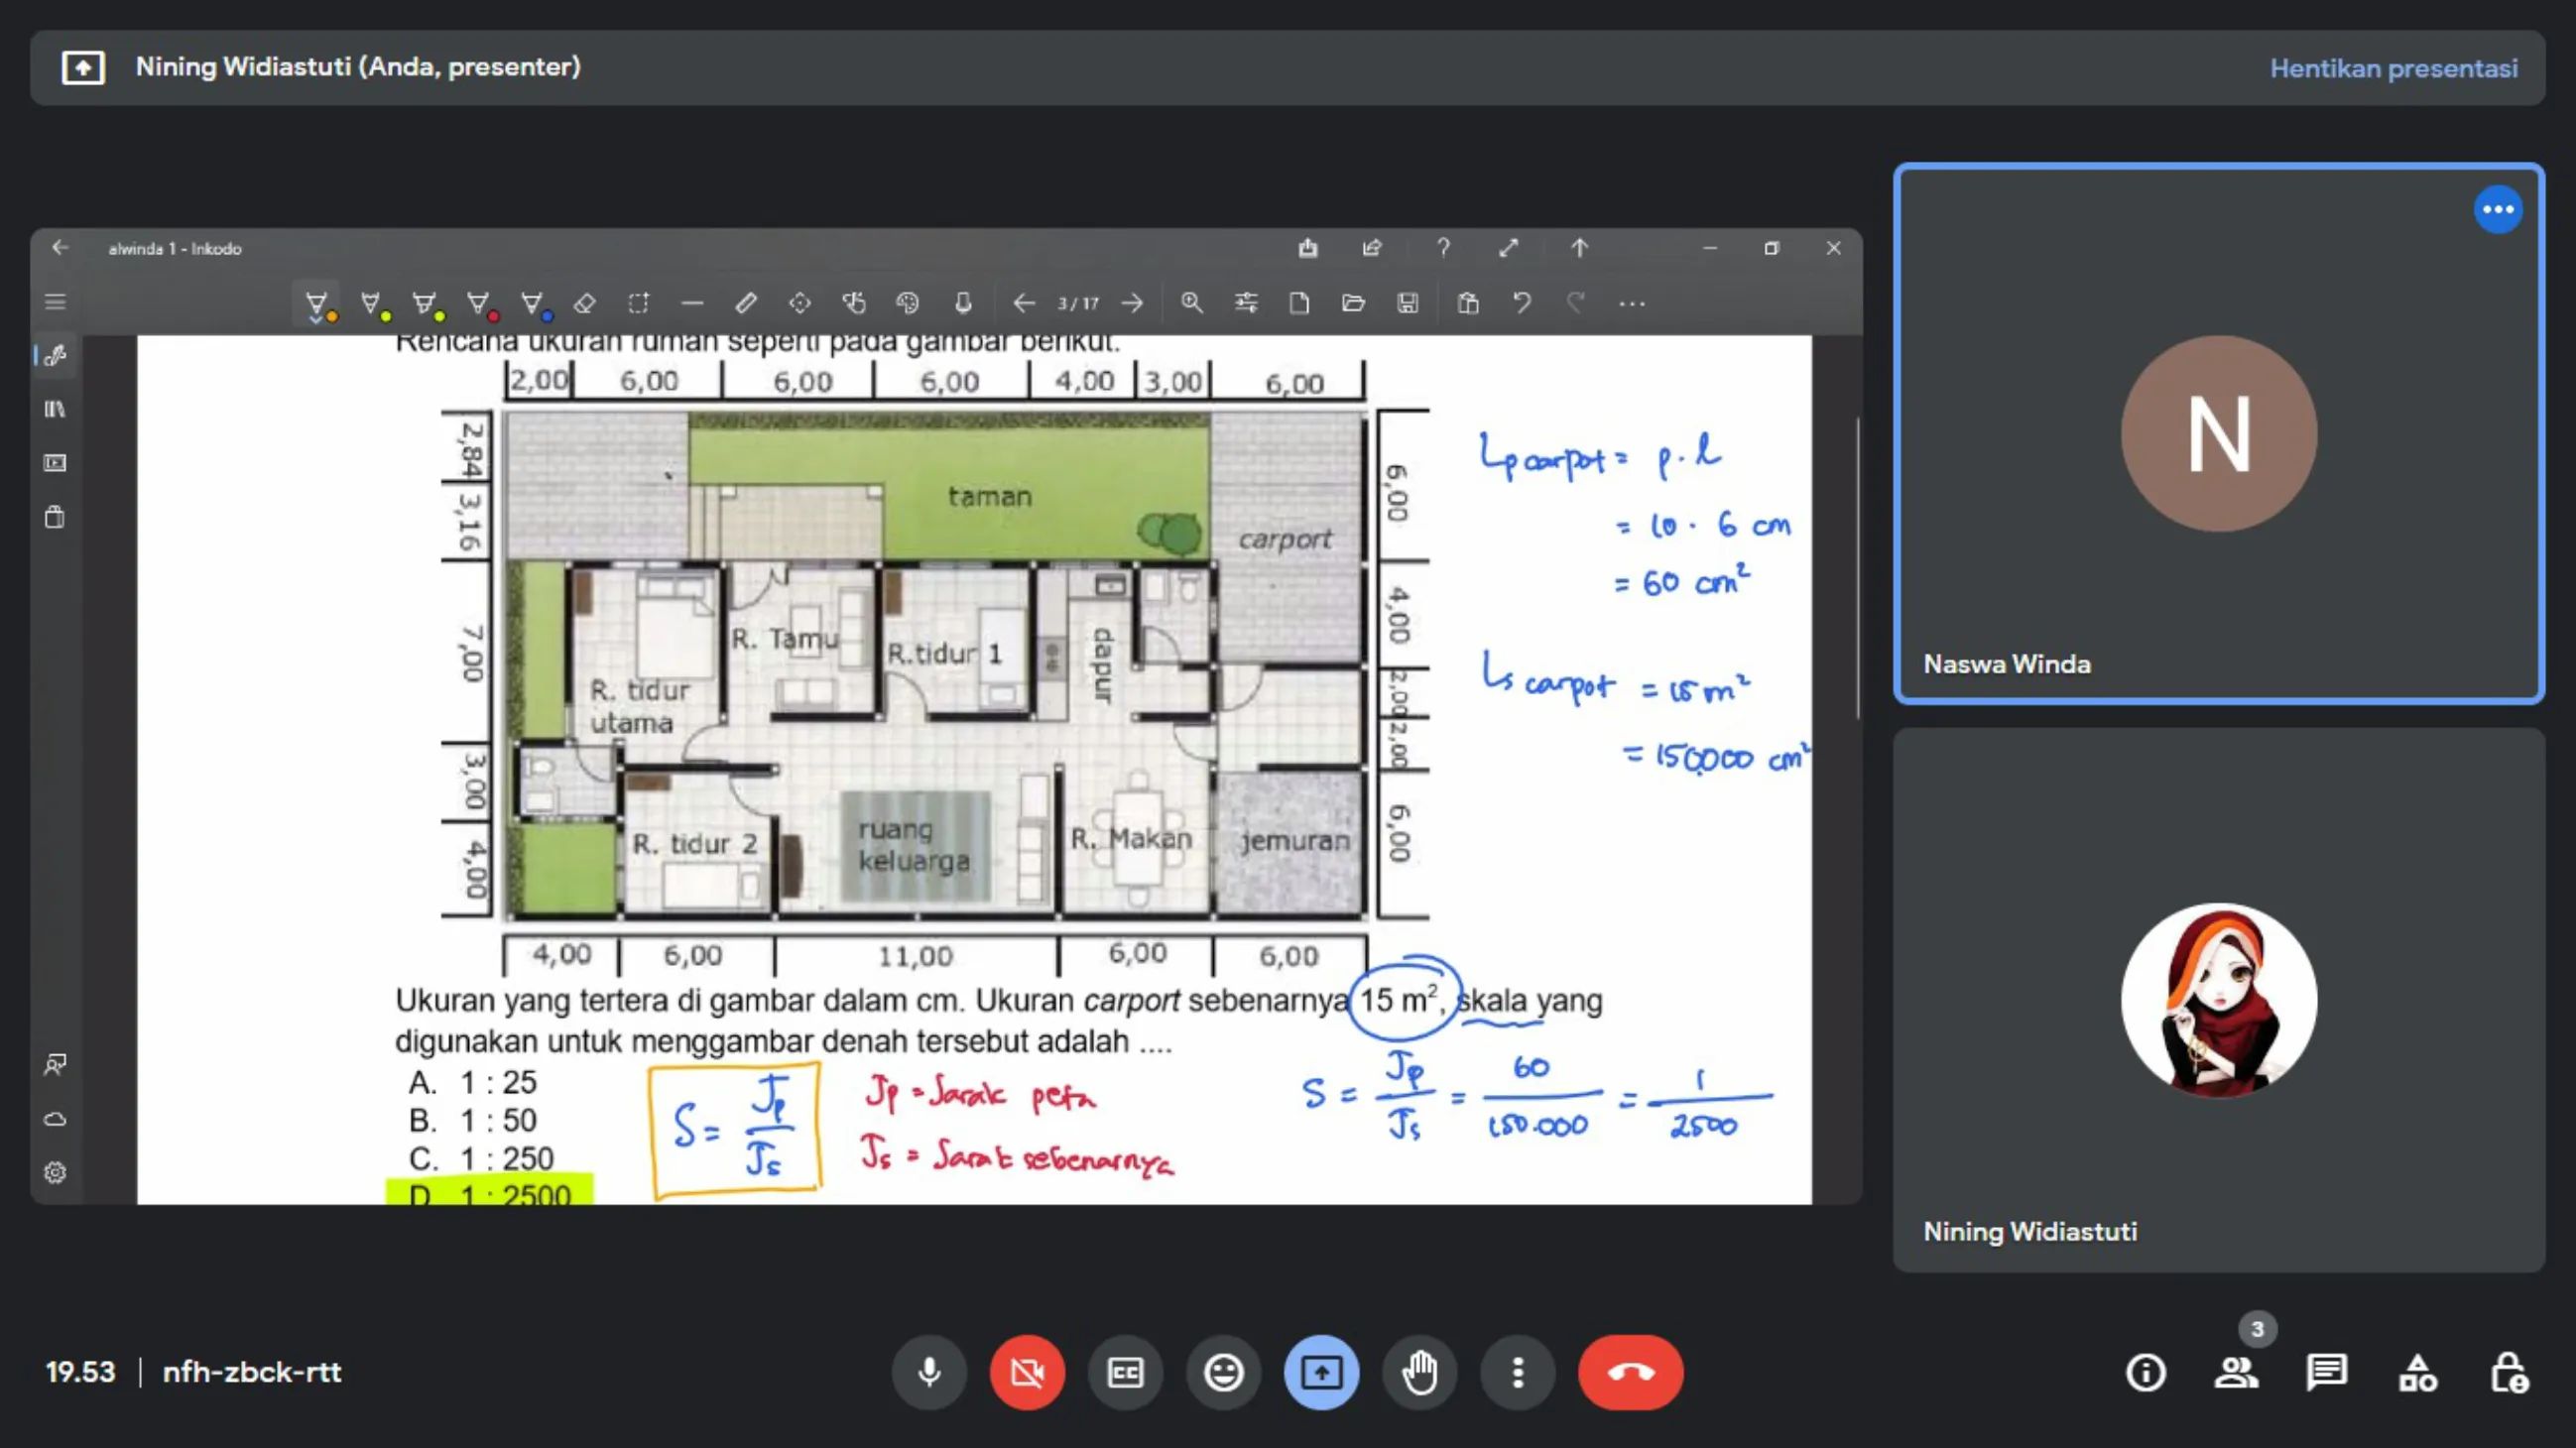Expand the Inkodo overflow menu dots
Image resolution: width=2576 pixels, height=1448 pixels.
tap(1631, 303)
